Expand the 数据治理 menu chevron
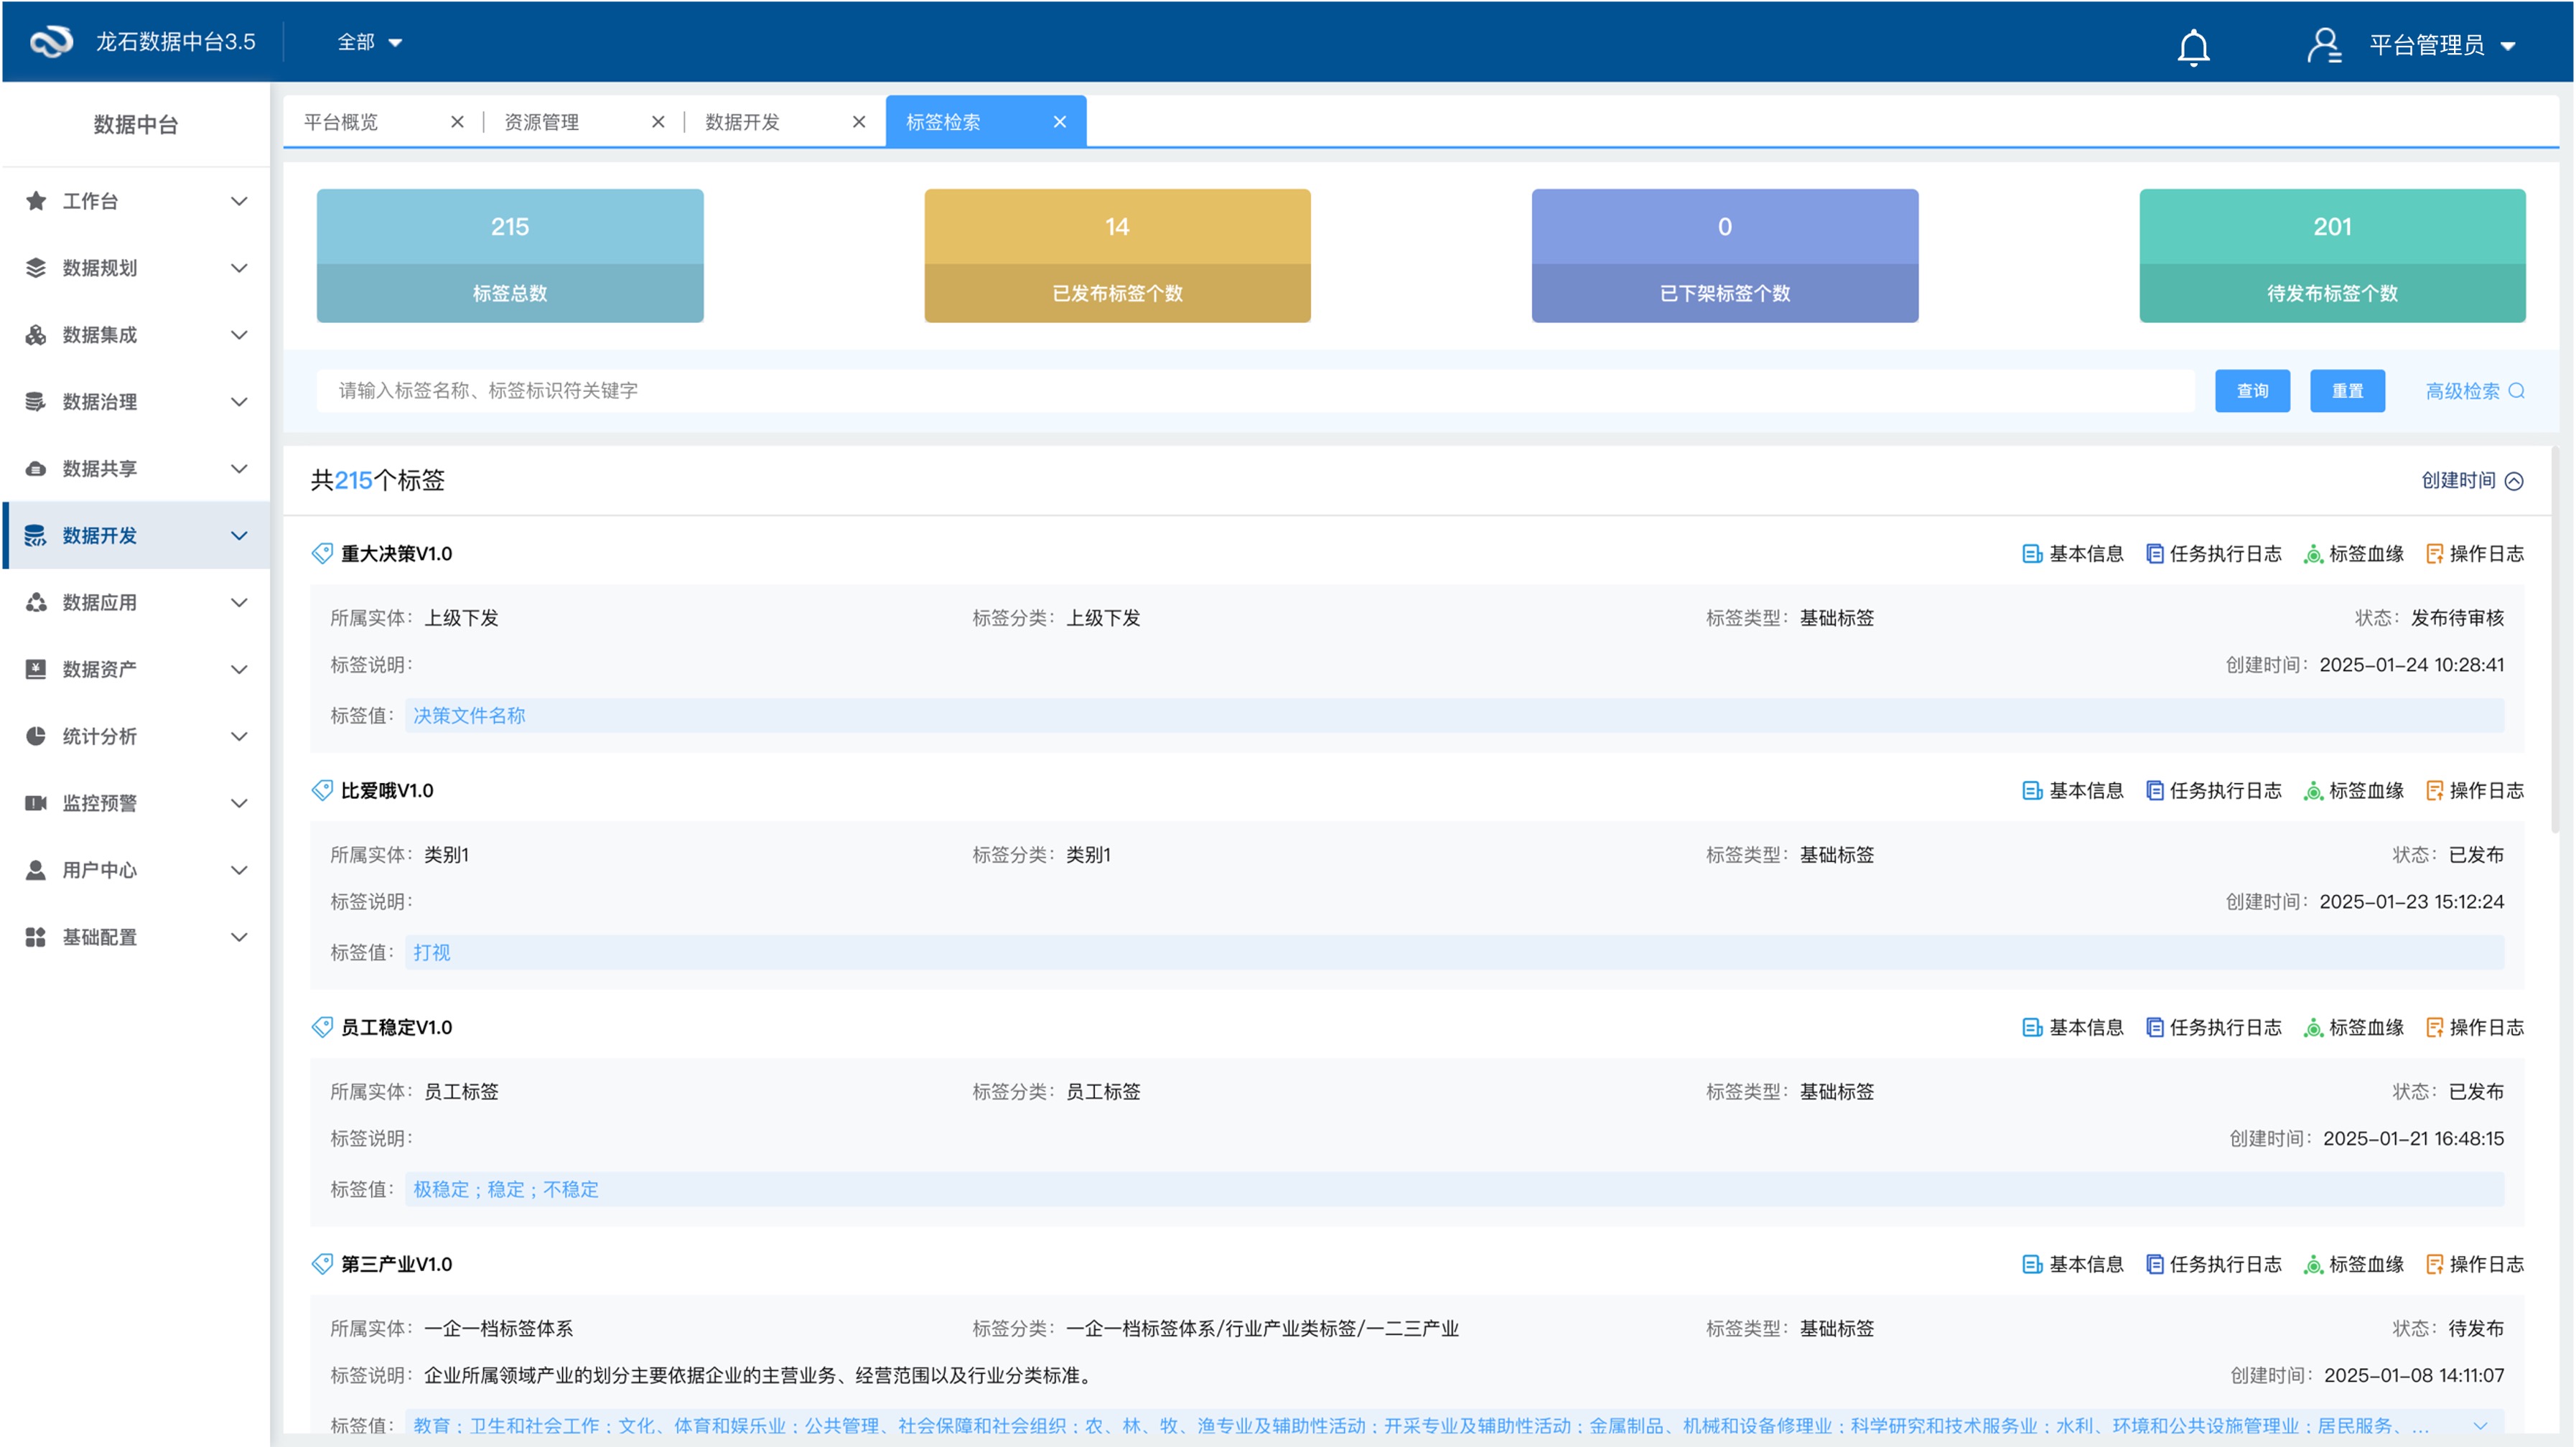This screenshot has width=2576, height=1447. click(239, 402)
